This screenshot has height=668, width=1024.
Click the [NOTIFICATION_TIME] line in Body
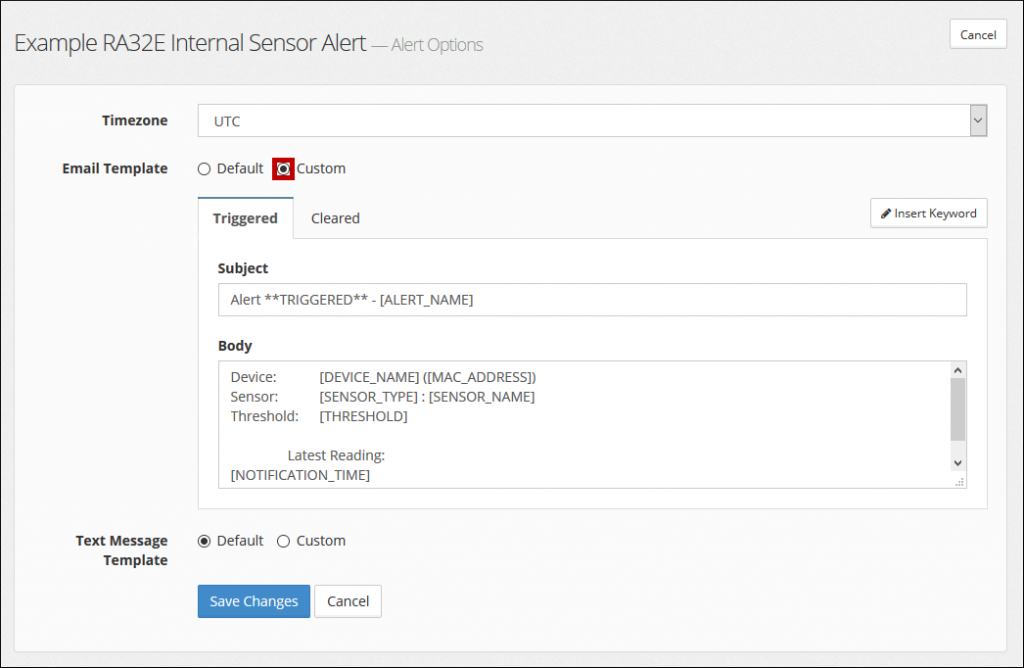300,475
